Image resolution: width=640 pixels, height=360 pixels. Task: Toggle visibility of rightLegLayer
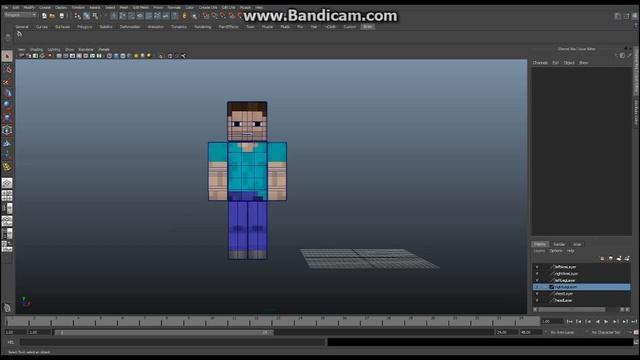coord(537,287)
